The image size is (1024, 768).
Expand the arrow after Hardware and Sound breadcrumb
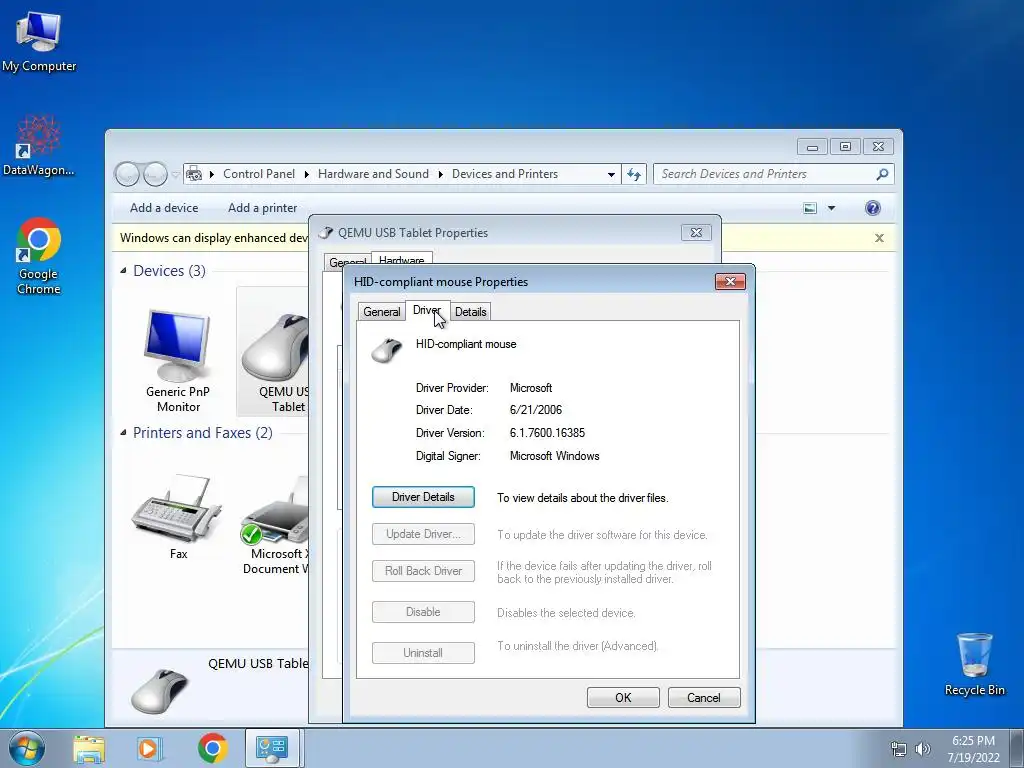tap(440, 174)
